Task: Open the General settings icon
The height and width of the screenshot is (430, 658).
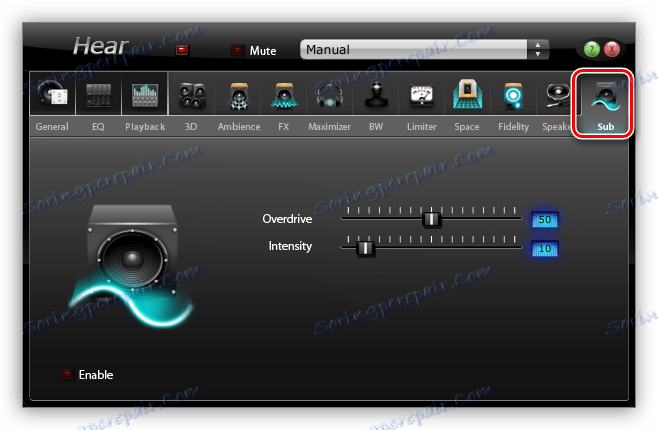Action: tap(52, 93)
